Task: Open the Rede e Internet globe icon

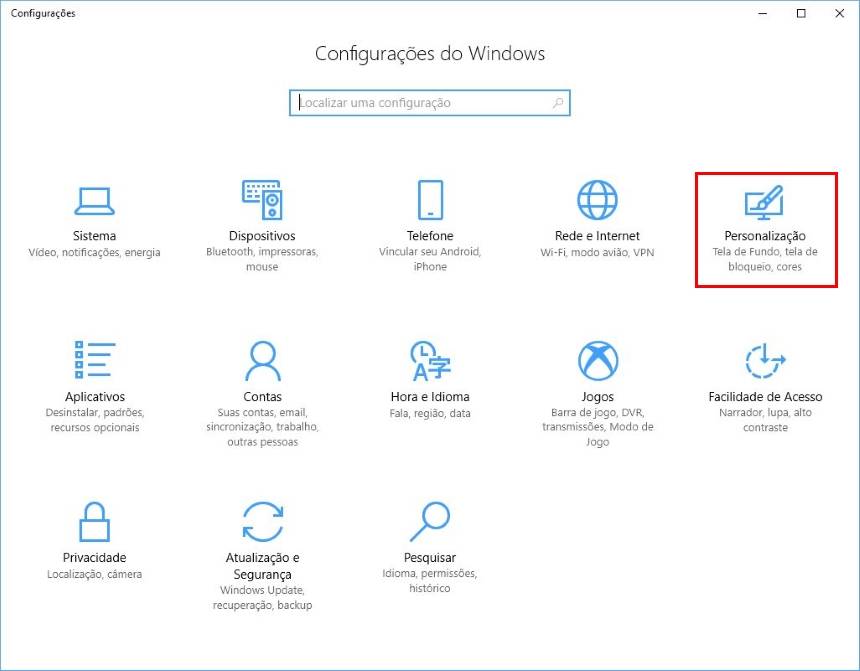Action: (x=597, y=200)
